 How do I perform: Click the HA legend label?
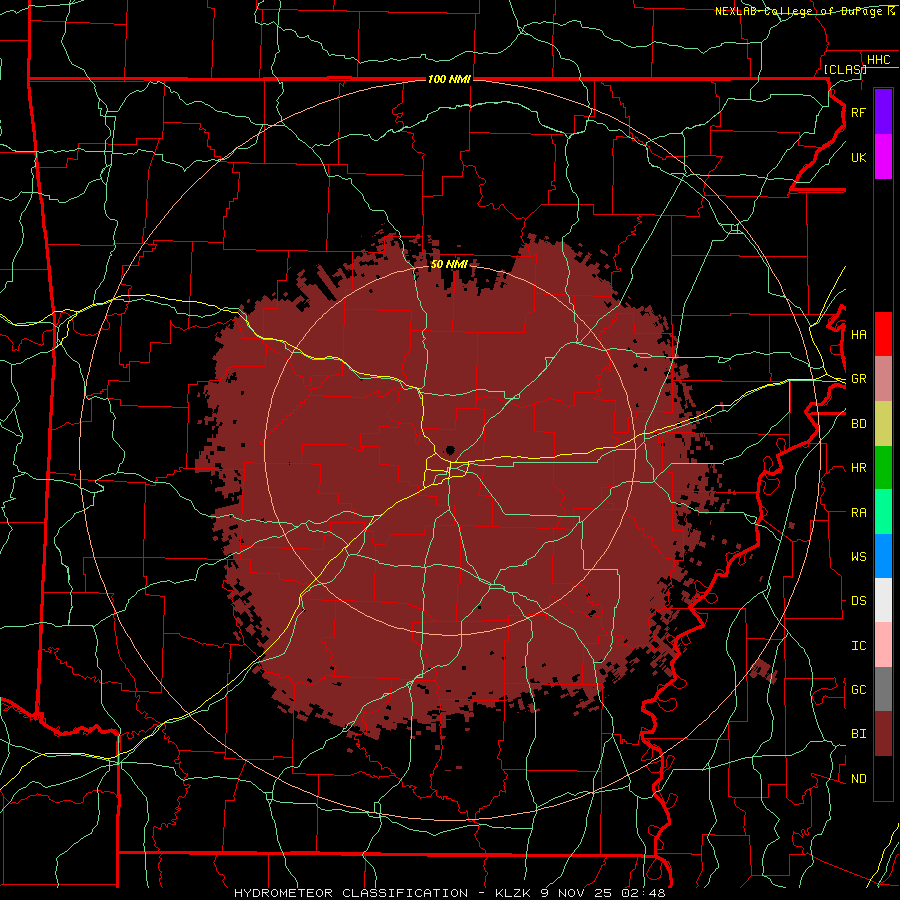point(858,335)
